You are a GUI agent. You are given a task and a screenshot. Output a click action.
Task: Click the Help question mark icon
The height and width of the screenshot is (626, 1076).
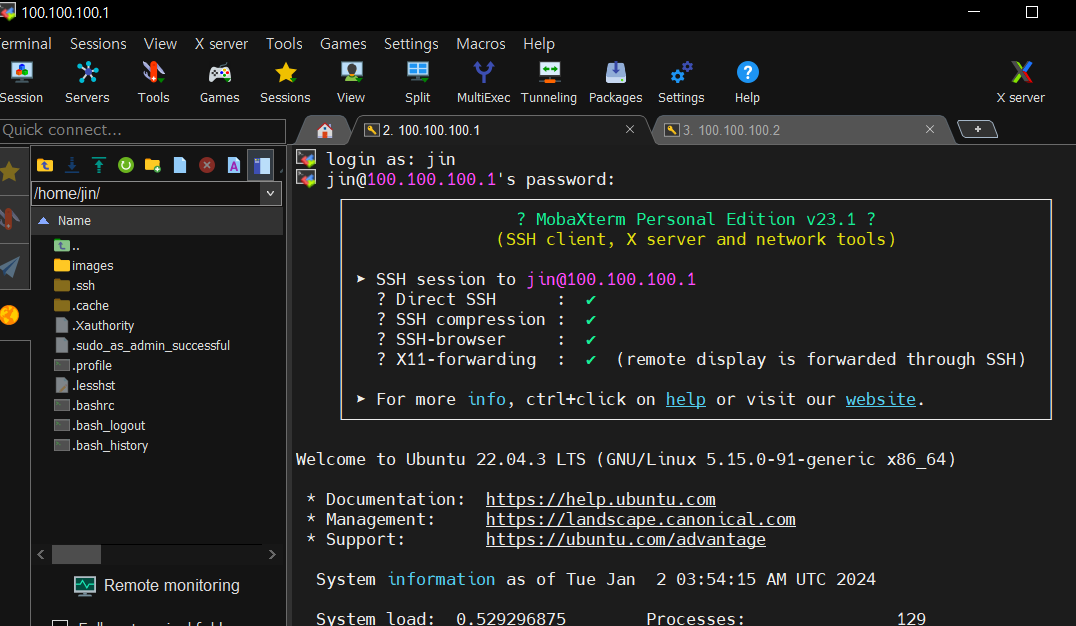coord(747,82)
